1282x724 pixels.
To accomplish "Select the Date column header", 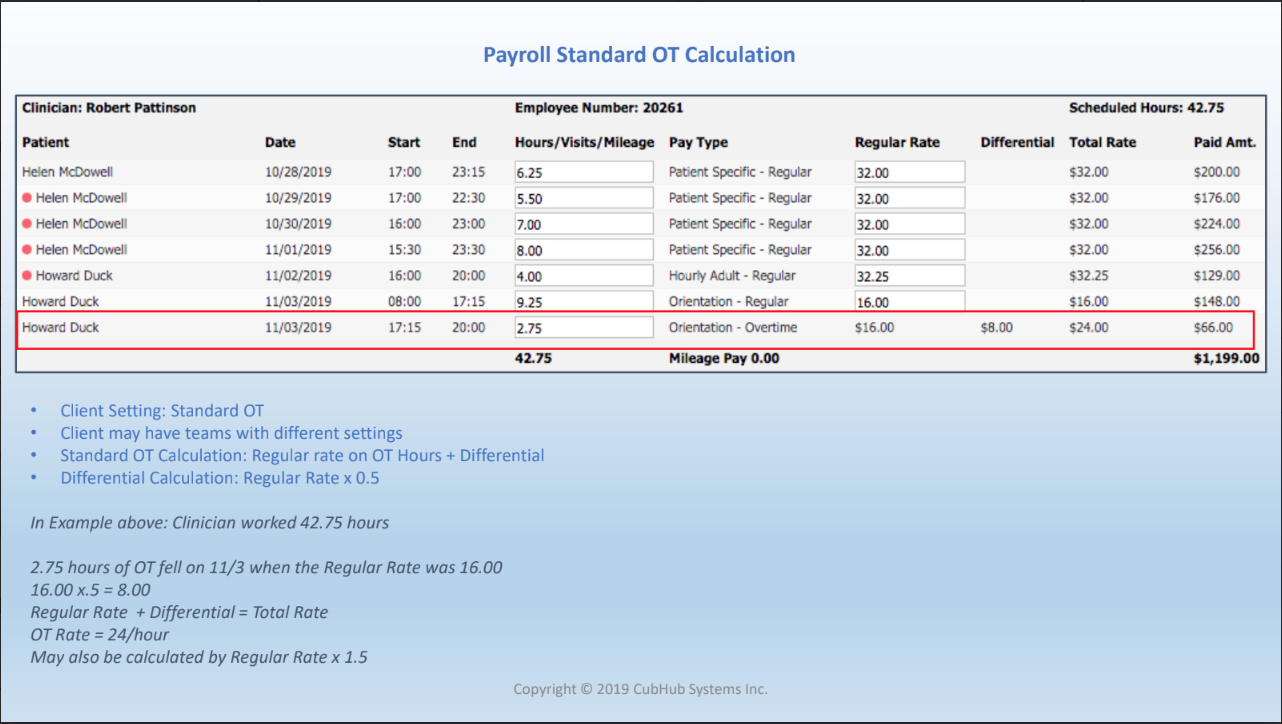I will [280, 142].
